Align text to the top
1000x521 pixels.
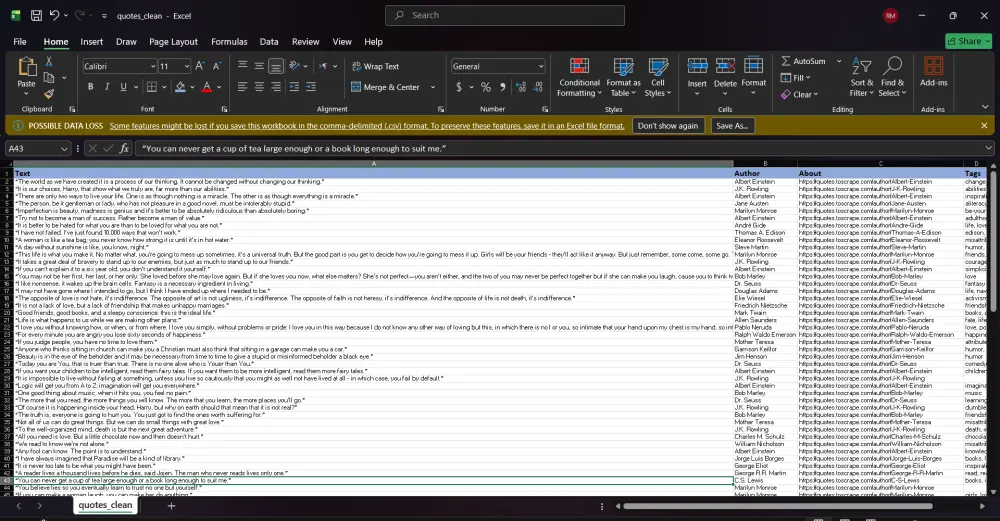tap(242, 66)
